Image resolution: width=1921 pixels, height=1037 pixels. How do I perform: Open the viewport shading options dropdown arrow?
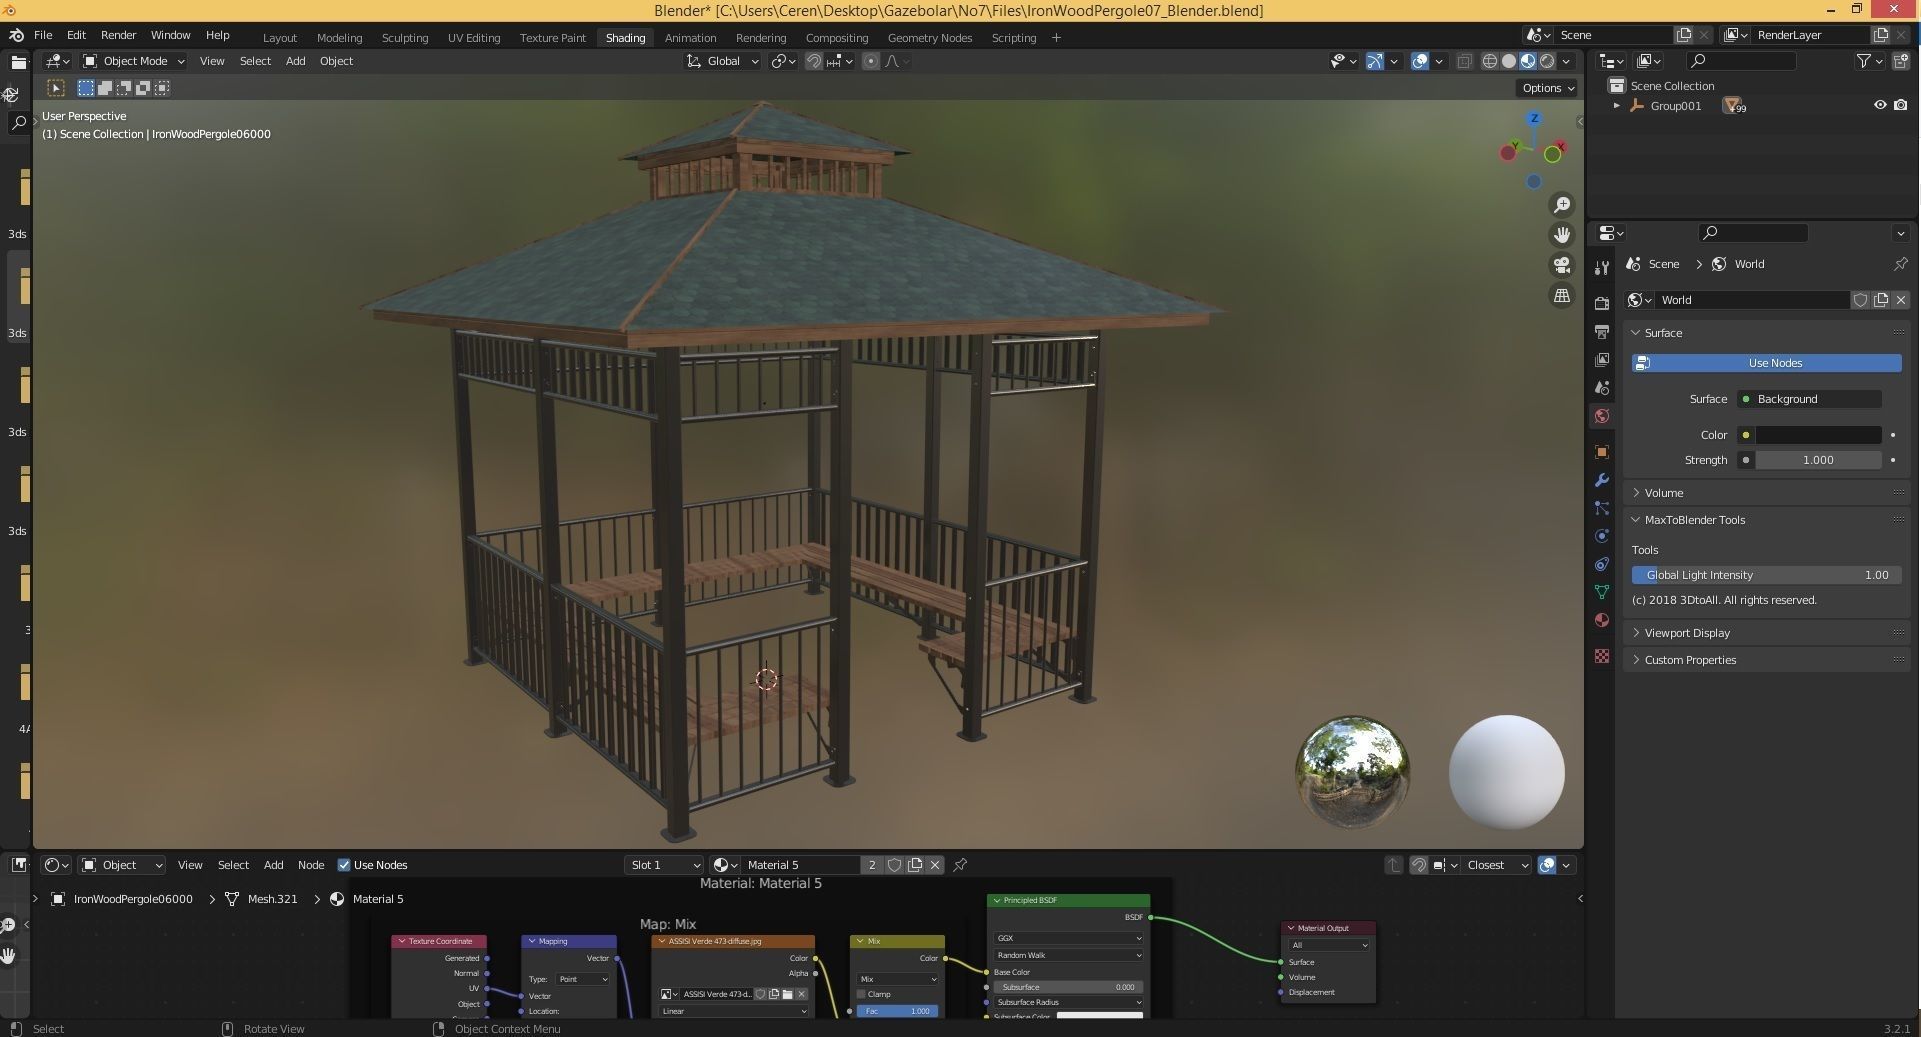1567,61
